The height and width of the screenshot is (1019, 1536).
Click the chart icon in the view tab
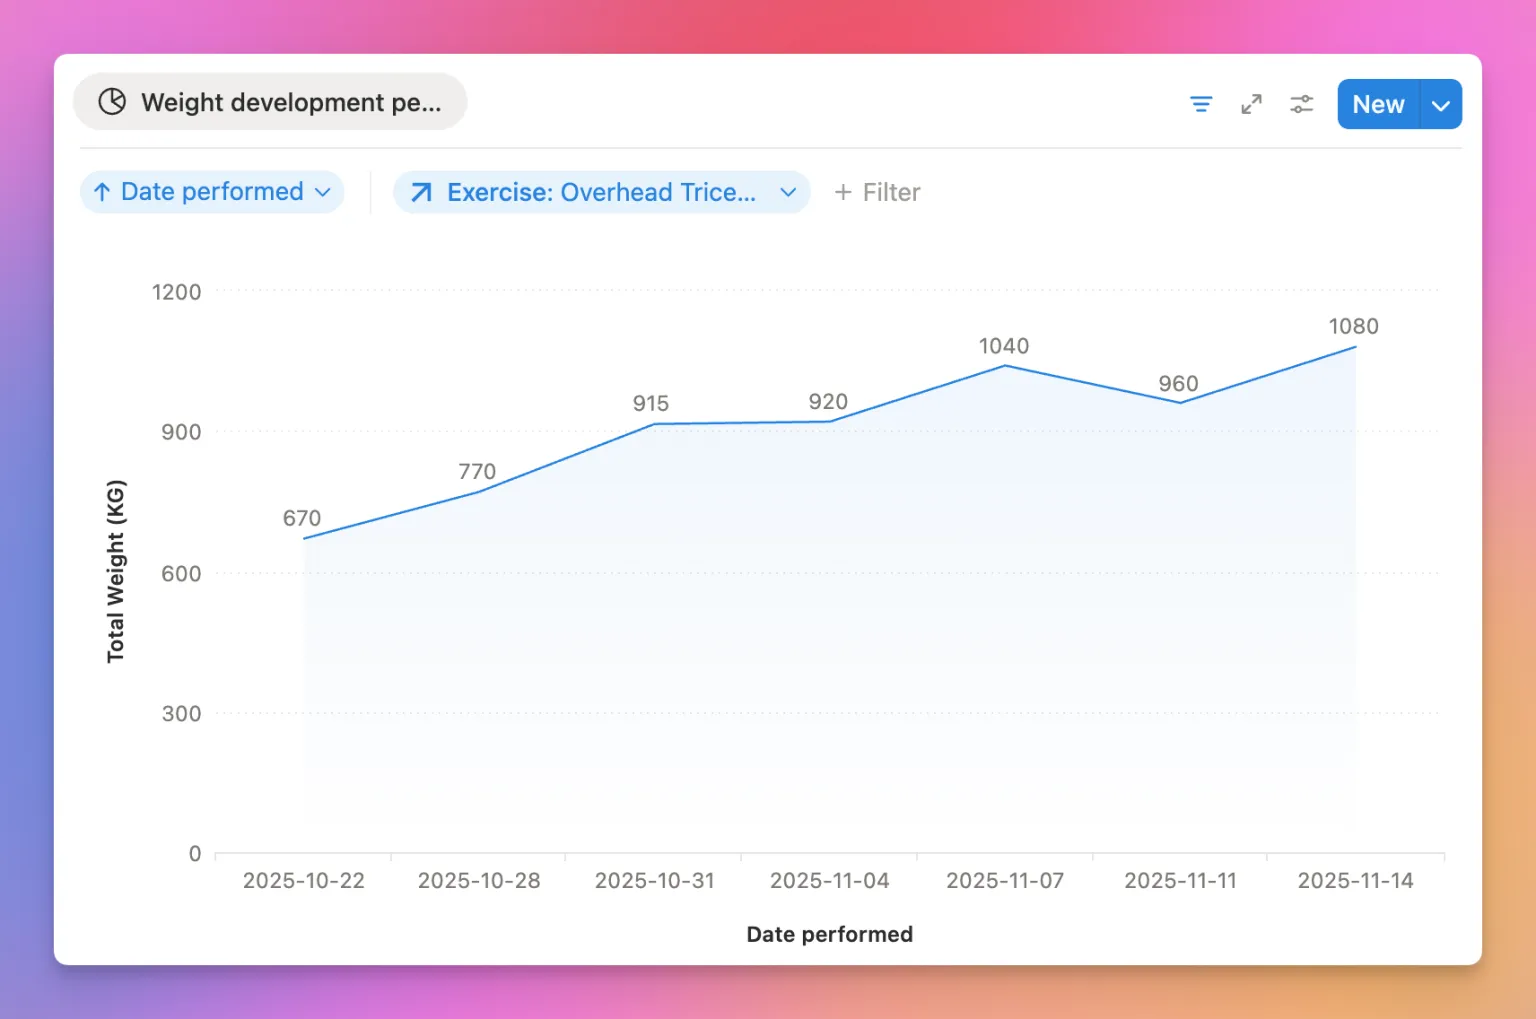(x=112, y=102)
